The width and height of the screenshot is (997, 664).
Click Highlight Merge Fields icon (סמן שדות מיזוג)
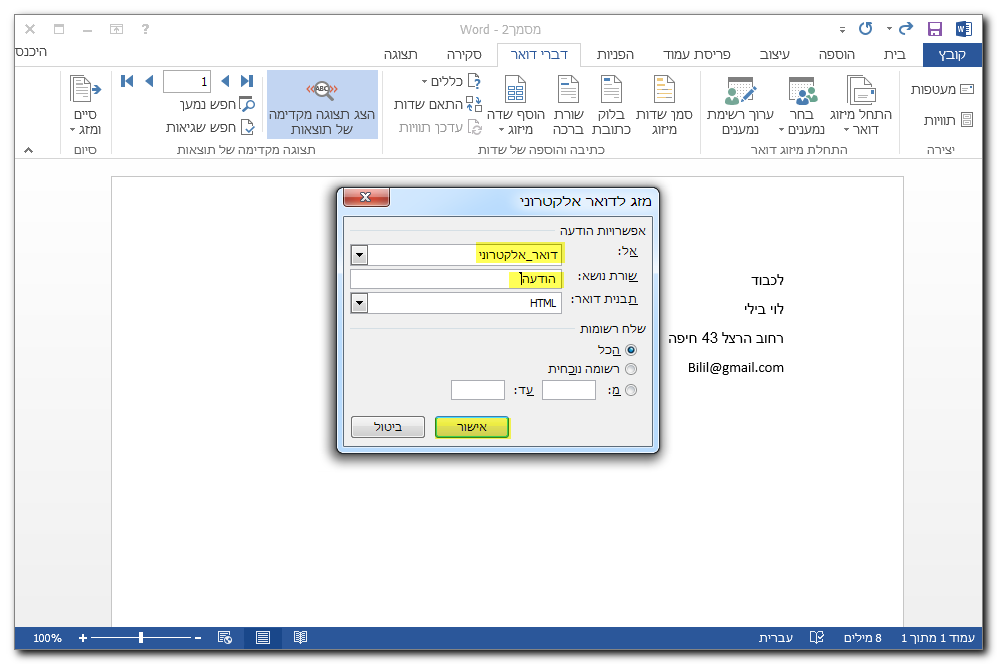coord(664,92)
